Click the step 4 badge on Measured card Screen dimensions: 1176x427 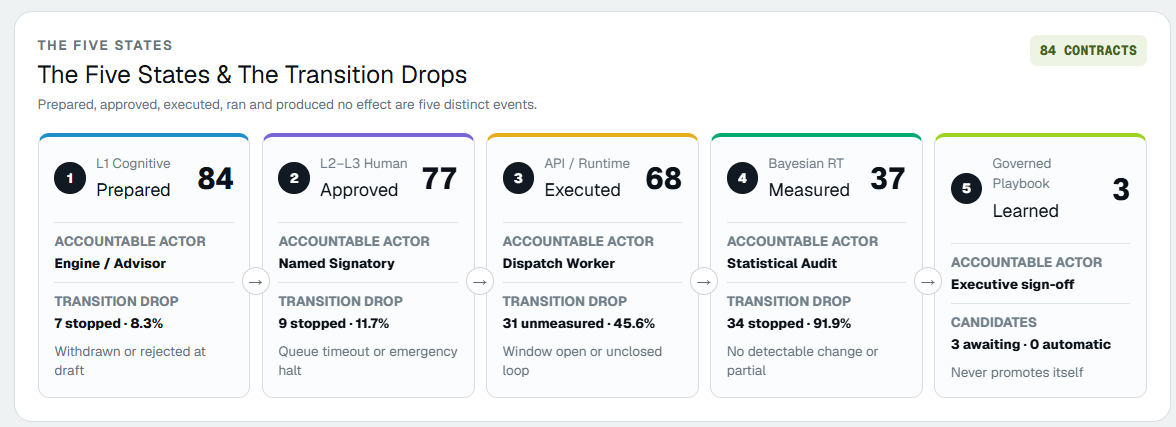click(742, 178)
